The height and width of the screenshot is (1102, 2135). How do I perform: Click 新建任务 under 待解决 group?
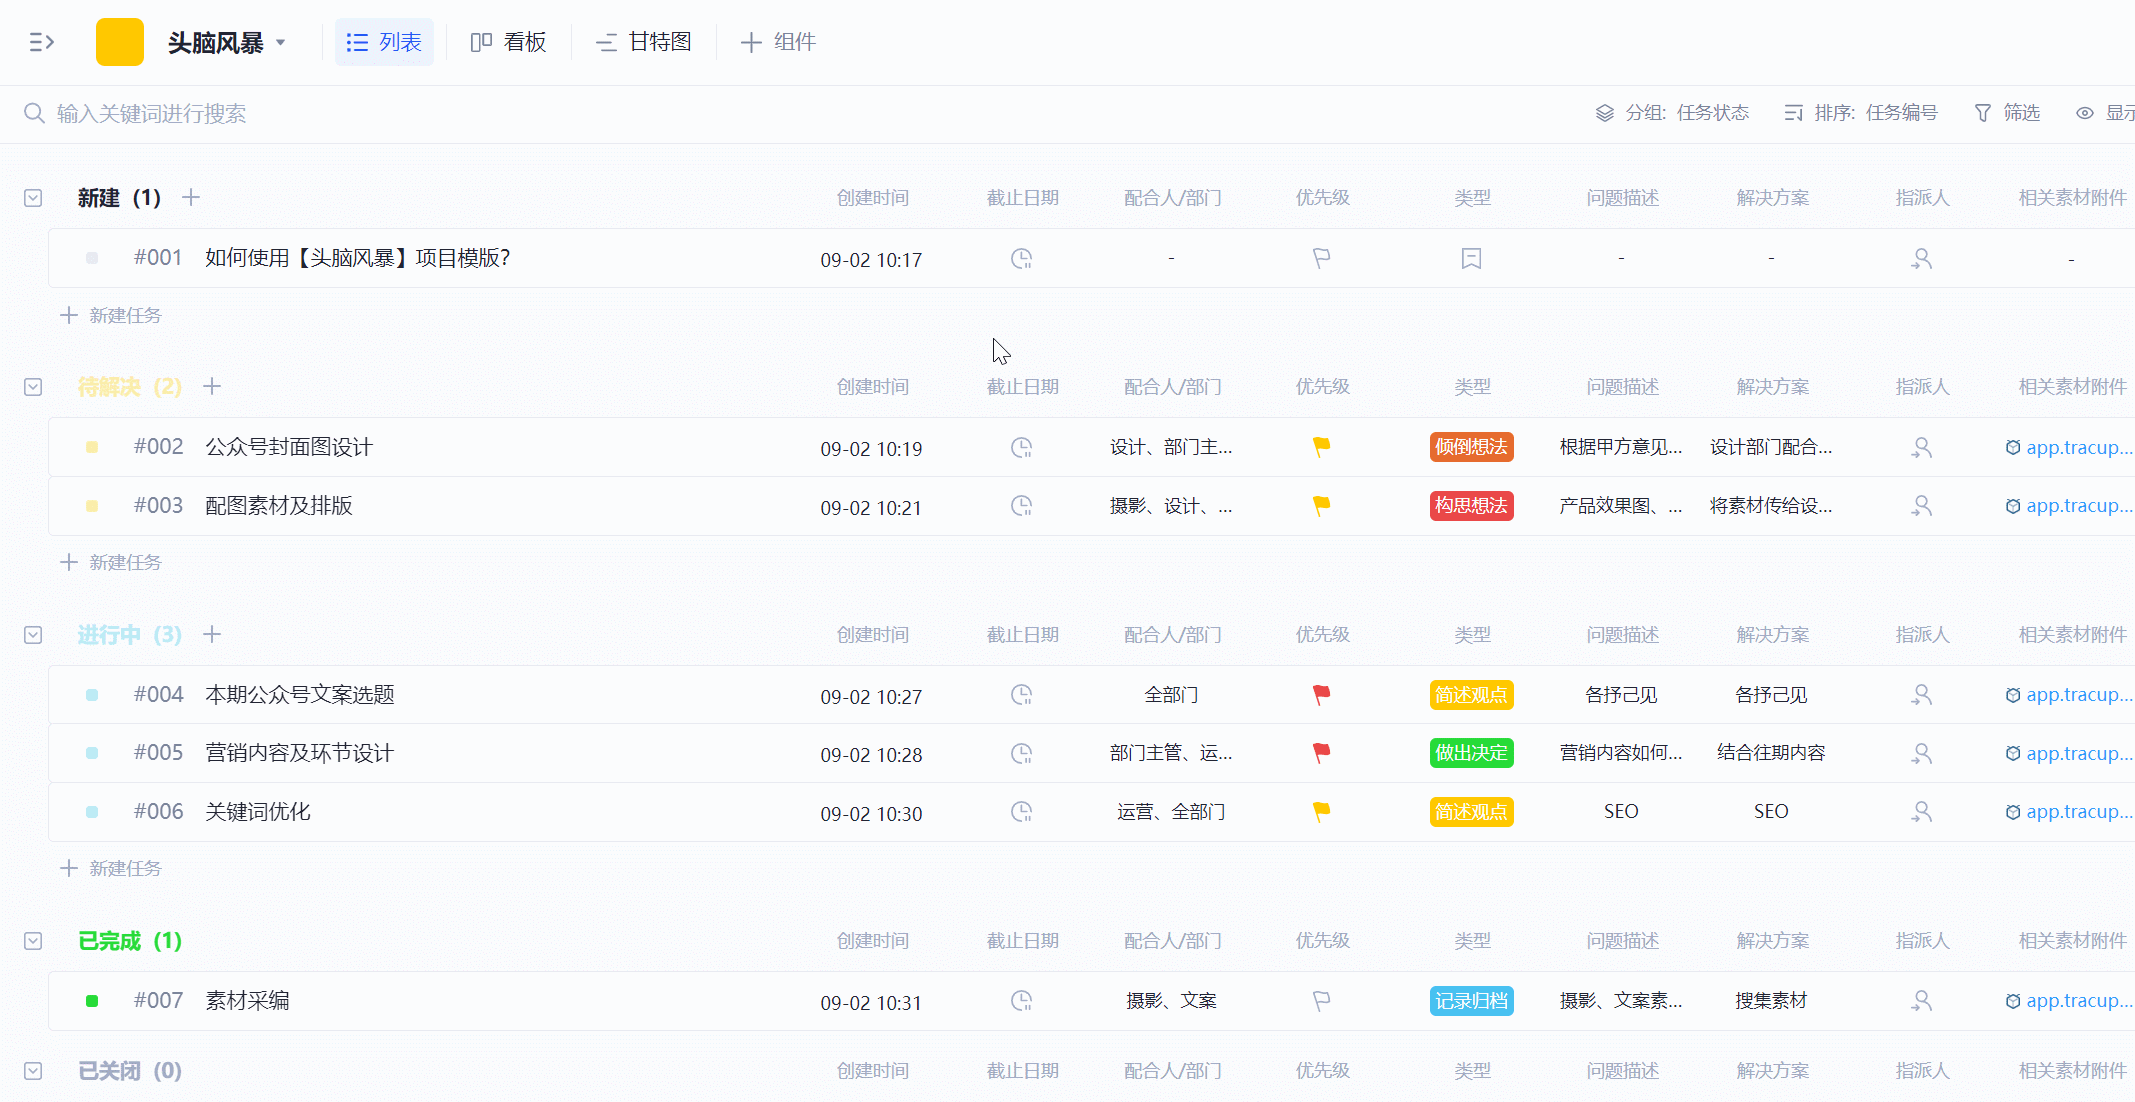coord(111,563)
